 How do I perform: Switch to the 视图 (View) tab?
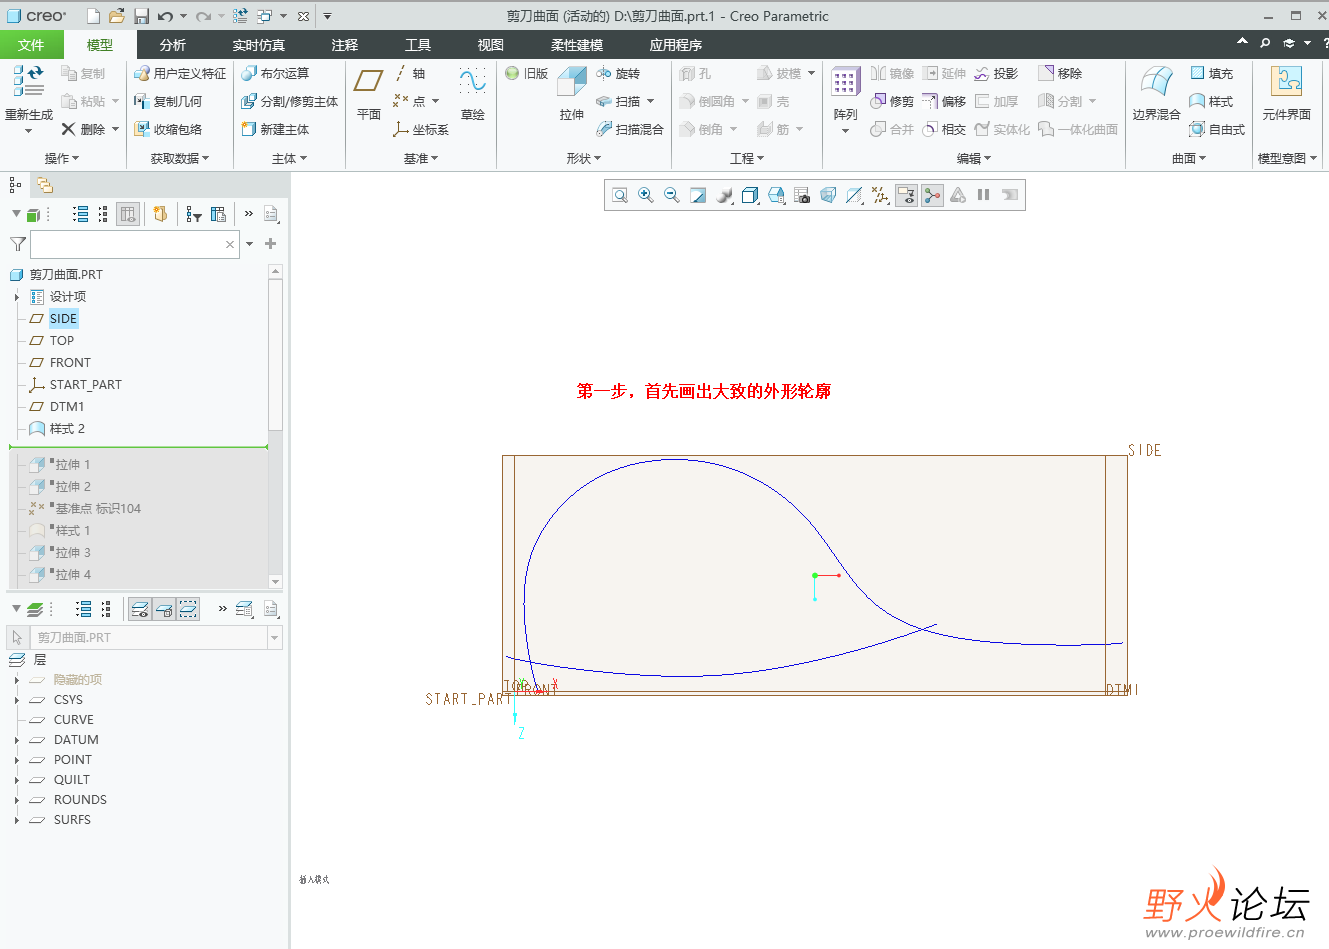click(x=491, y=45)
